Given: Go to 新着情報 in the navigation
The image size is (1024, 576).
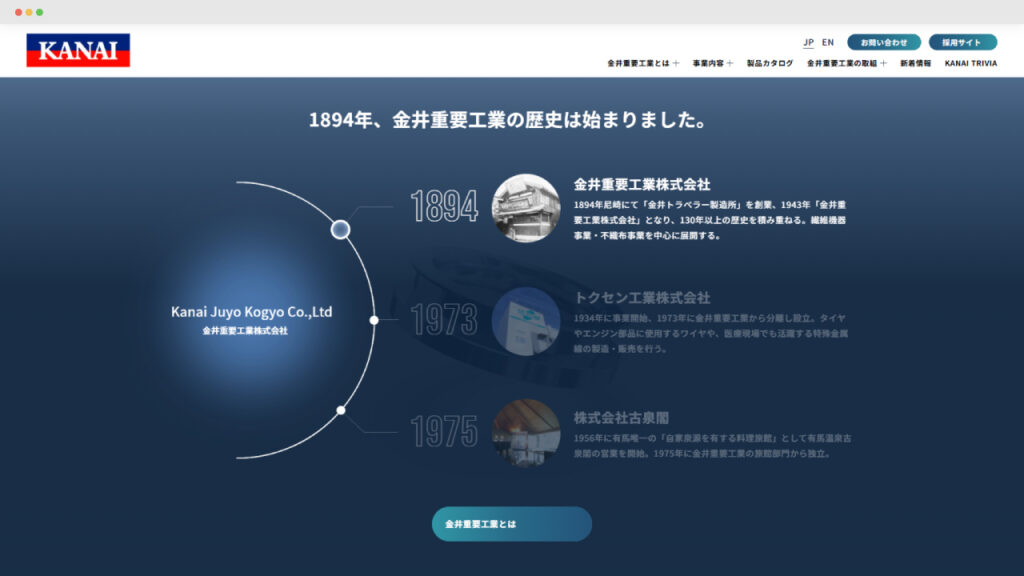Looking at the screenshot, I should coord(916,63).
